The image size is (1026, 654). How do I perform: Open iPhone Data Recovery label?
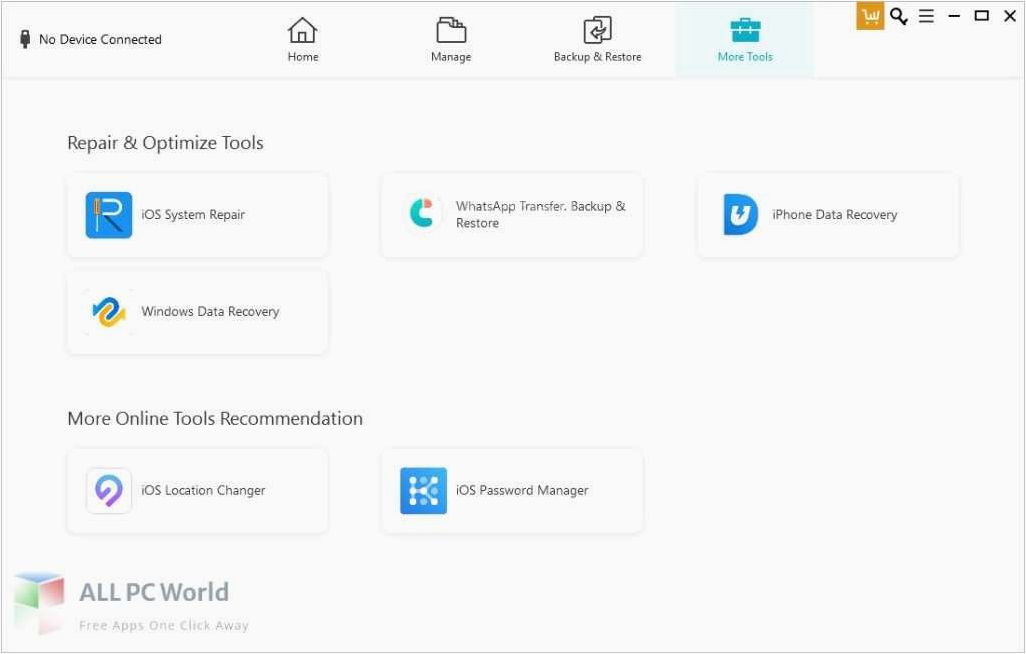click(834, 215)
